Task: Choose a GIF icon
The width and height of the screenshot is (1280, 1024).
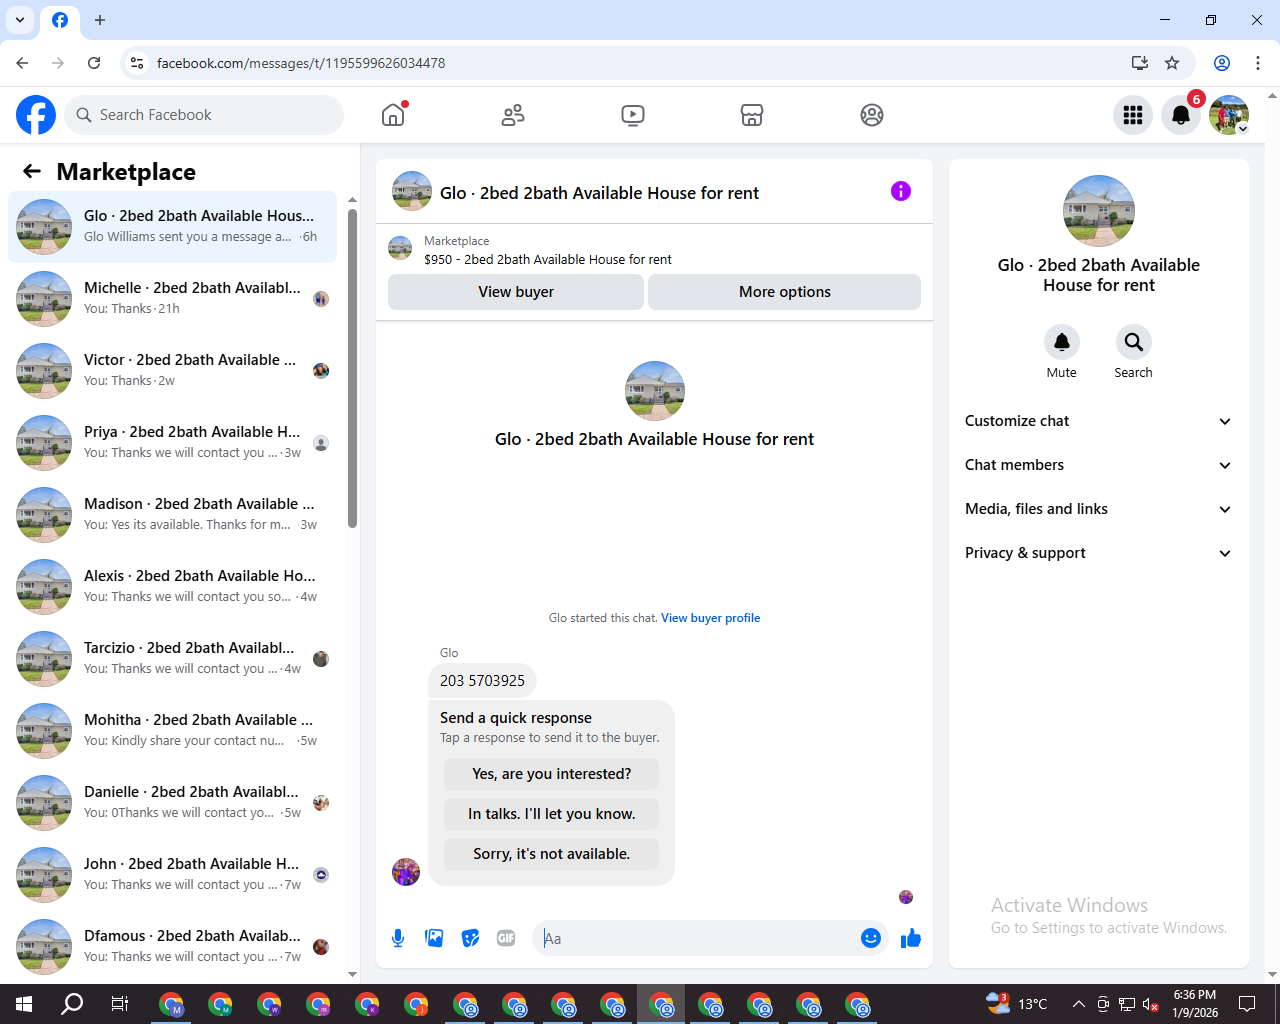Action: coord(506,938)
